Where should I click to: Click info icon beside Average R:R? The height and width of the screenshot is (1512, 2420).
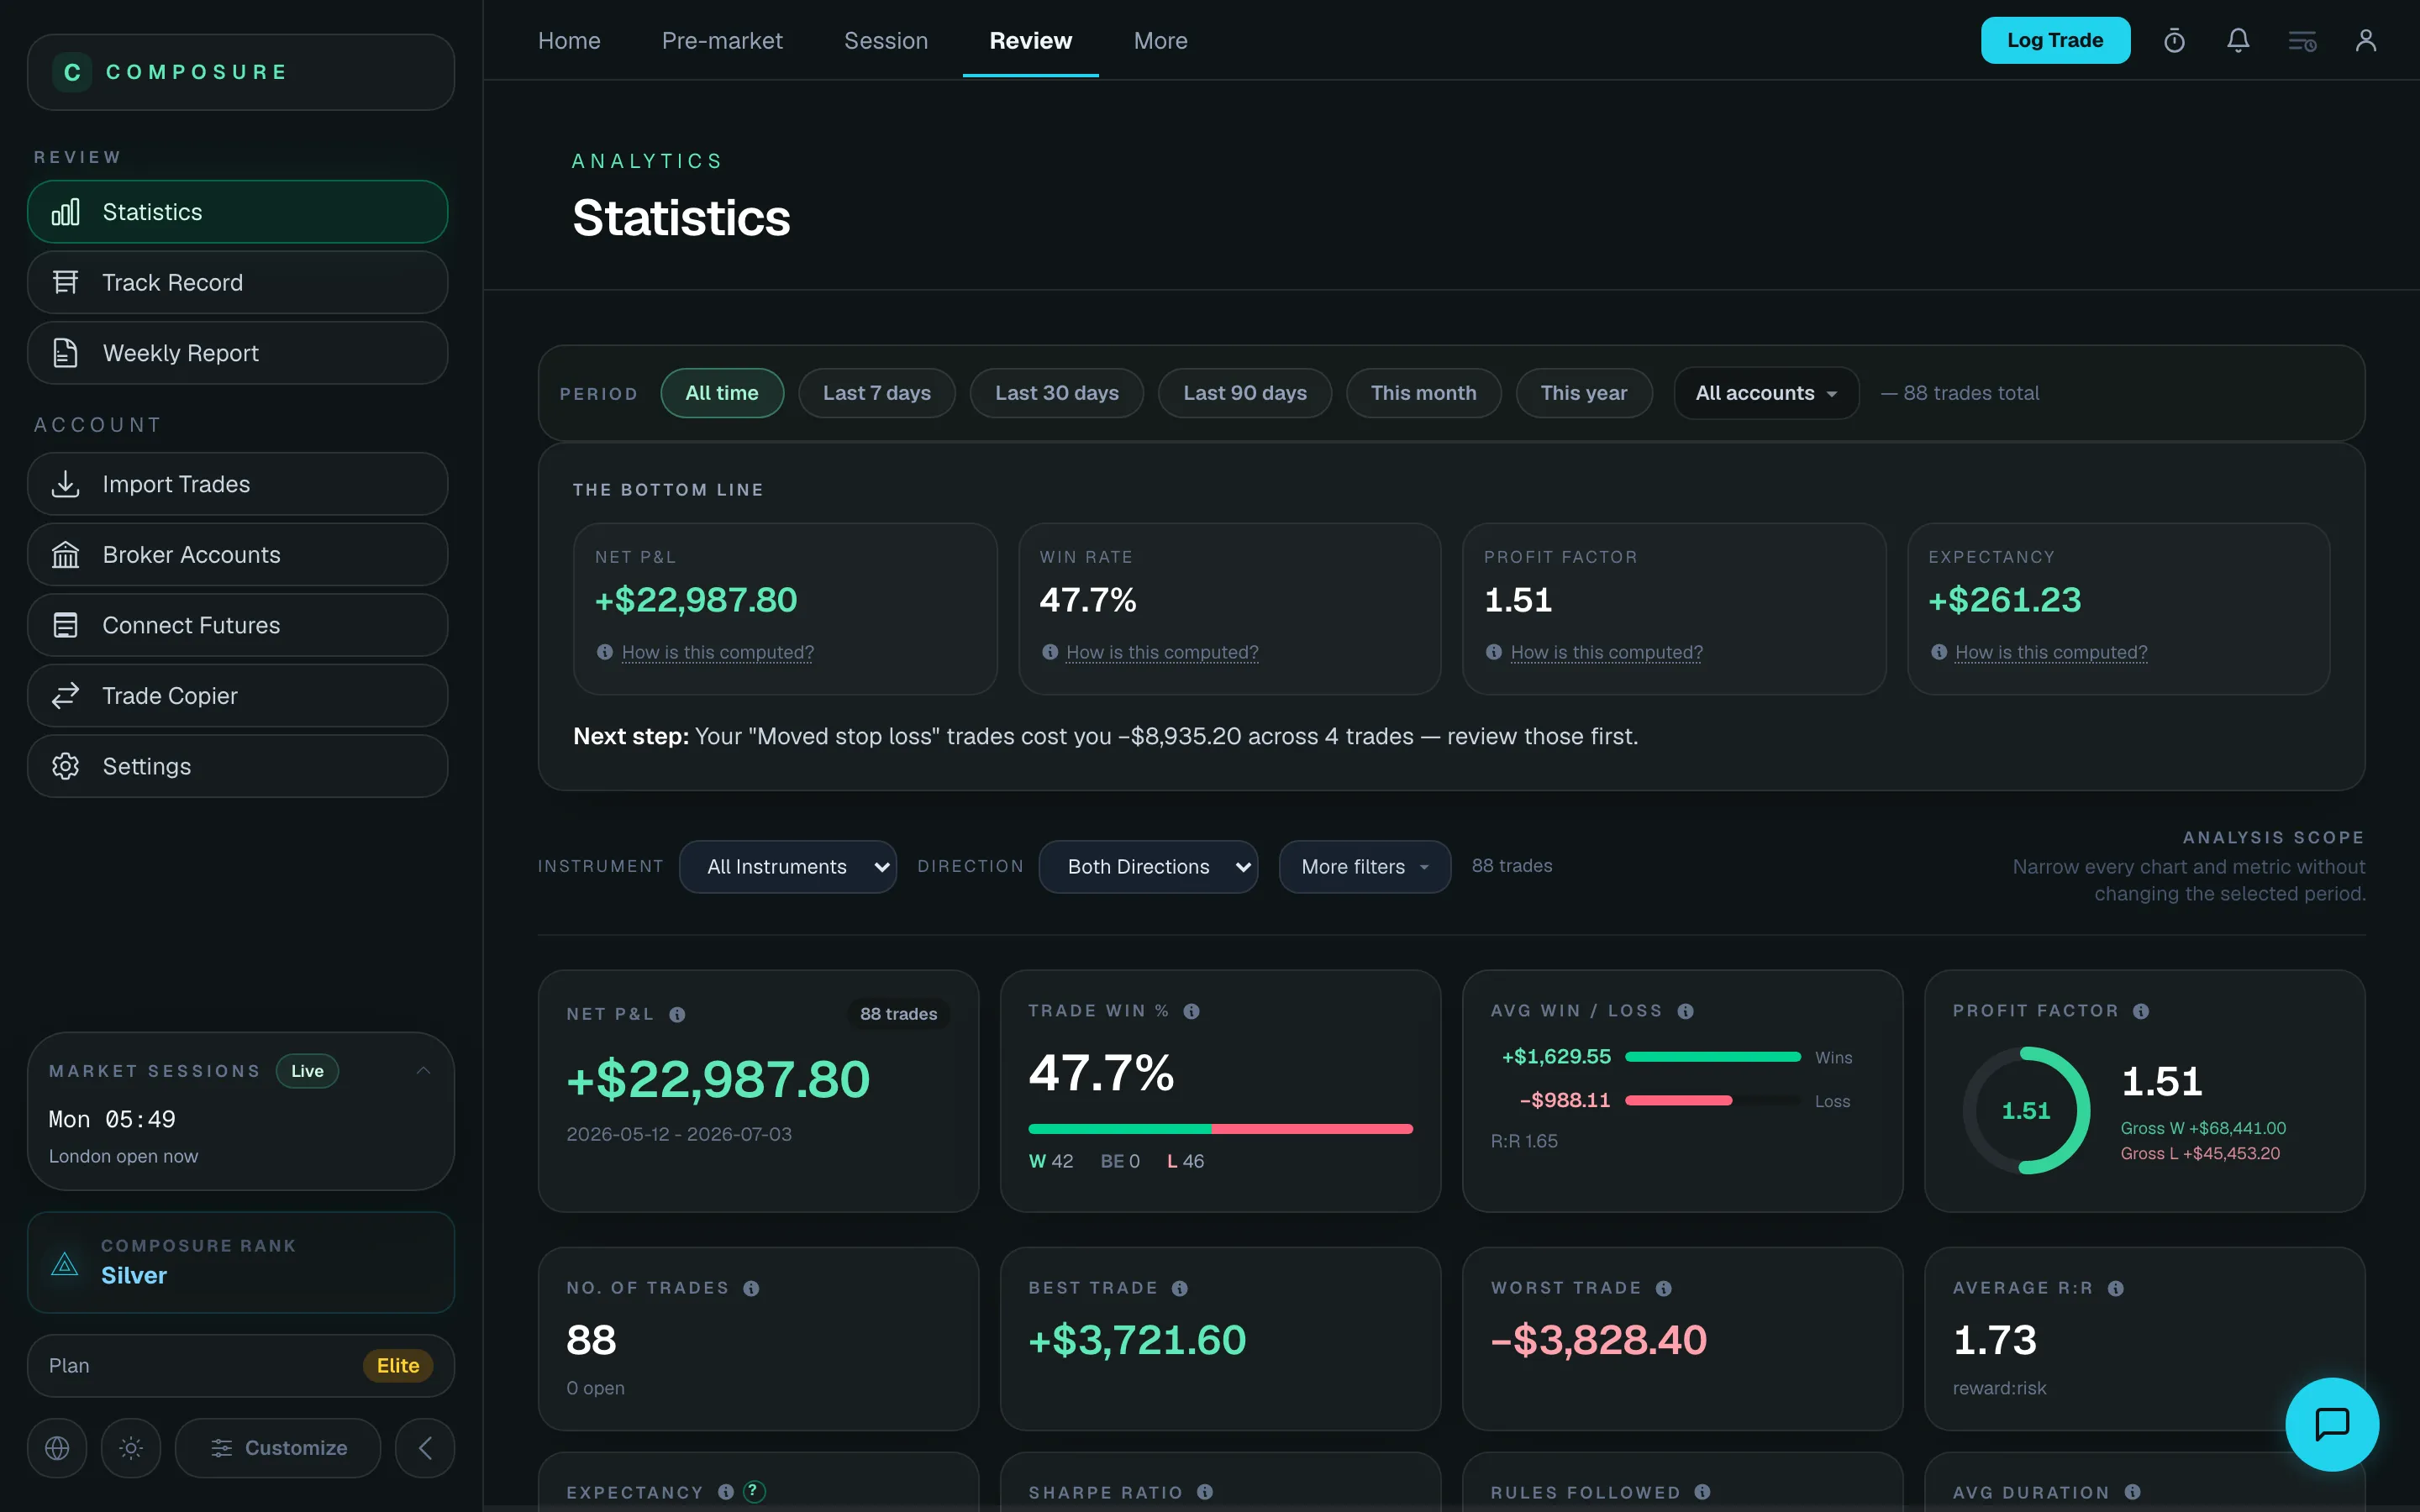point(2115,1288)
